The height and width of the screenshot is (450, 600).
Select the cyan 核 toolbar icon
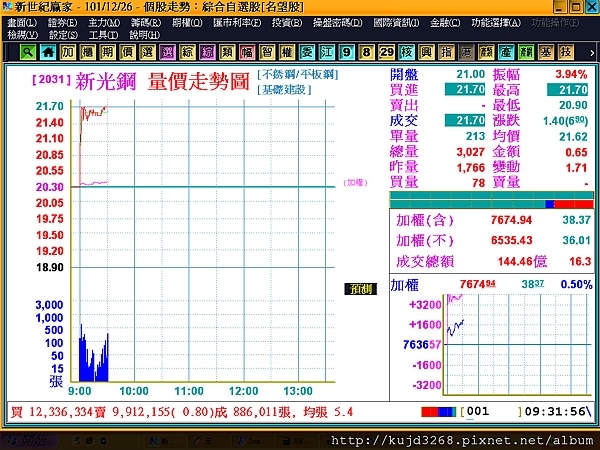[x=406, y=52]
